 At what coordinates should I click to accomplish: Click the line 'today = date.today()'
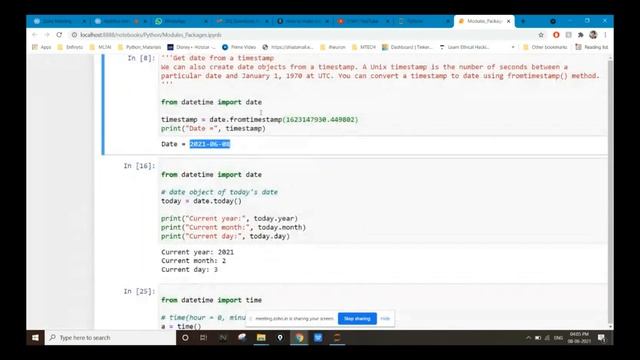pos(201,201)
